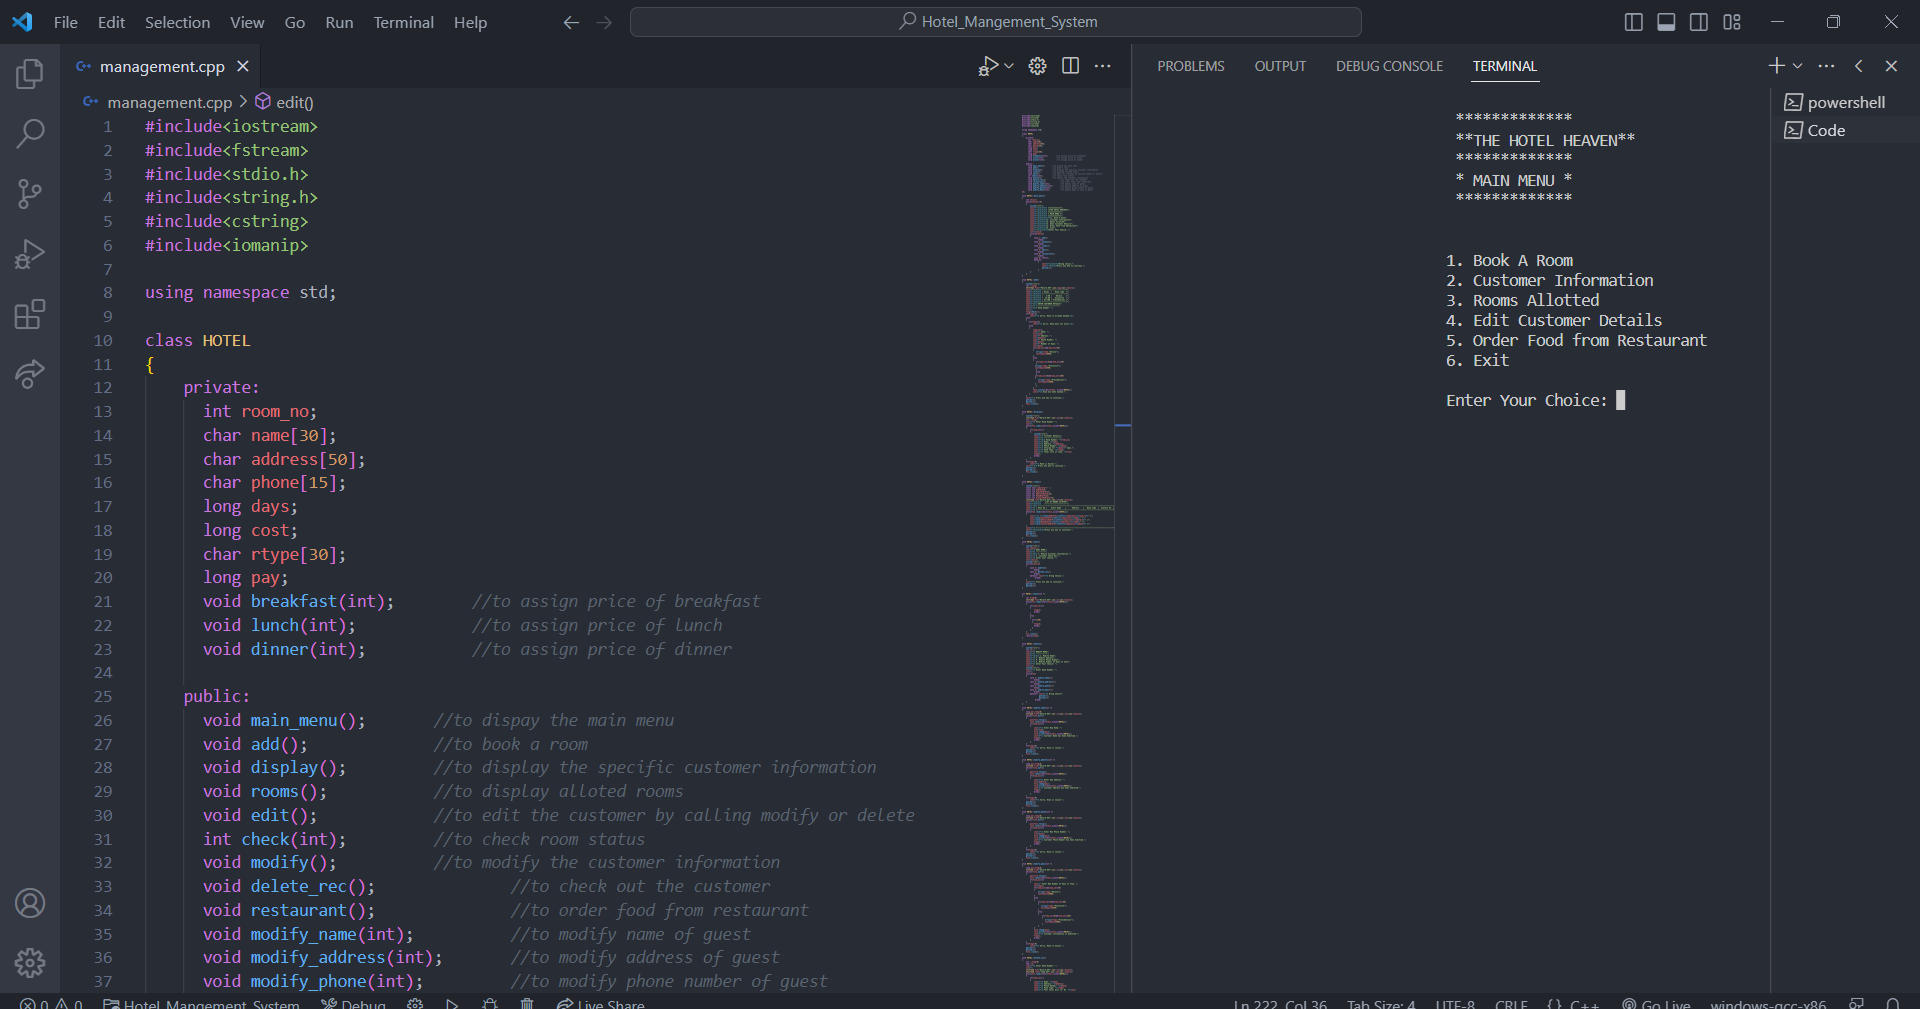Toggle the Primary Side Bar visibility
Screen dimensions: 1920x1009
coord(1634,21)
